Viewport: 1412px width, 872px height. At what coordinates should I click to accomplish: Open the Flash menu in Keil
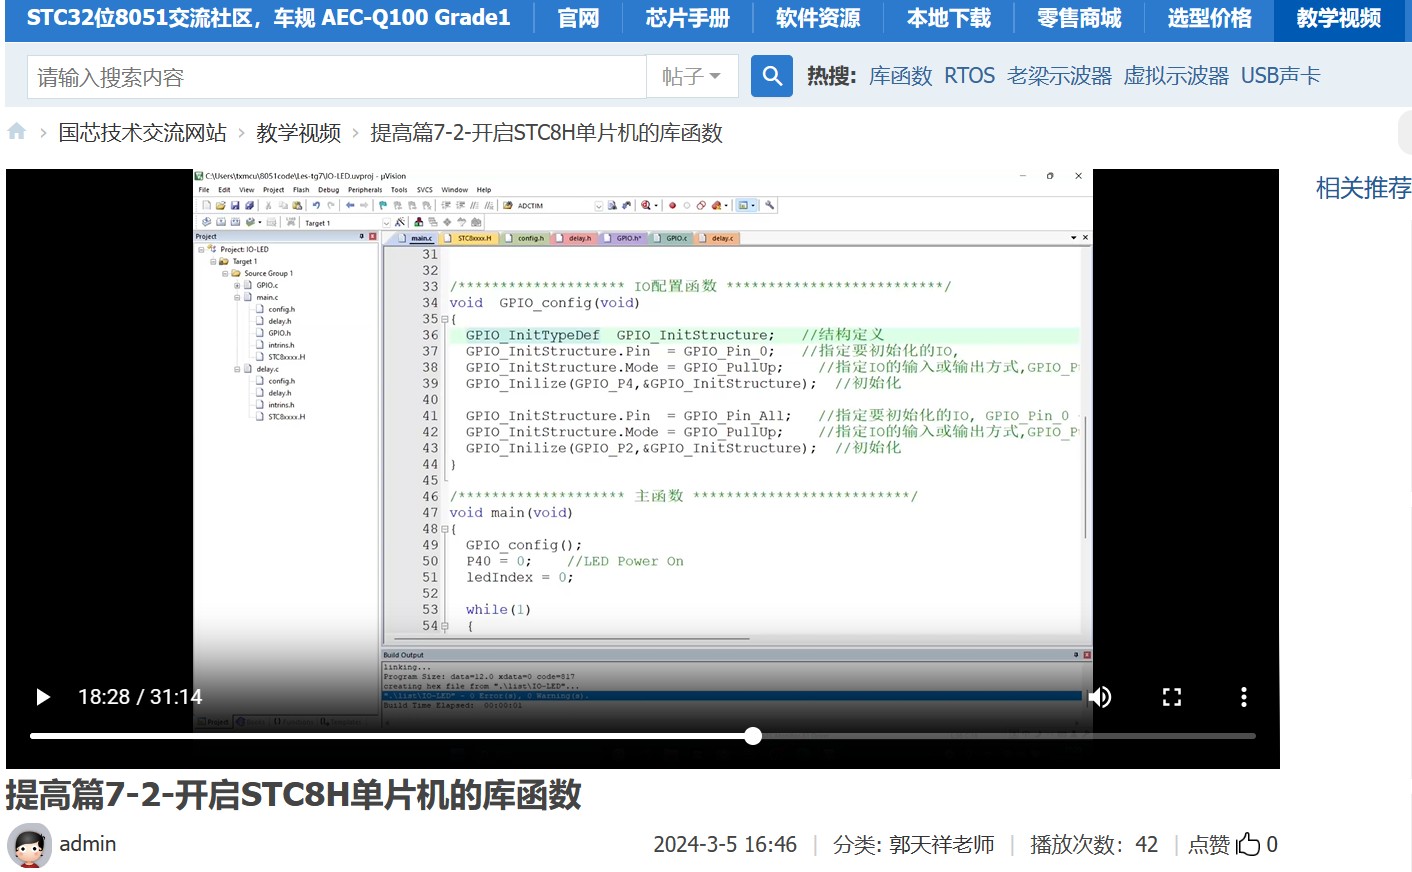(x=301, y=189)
